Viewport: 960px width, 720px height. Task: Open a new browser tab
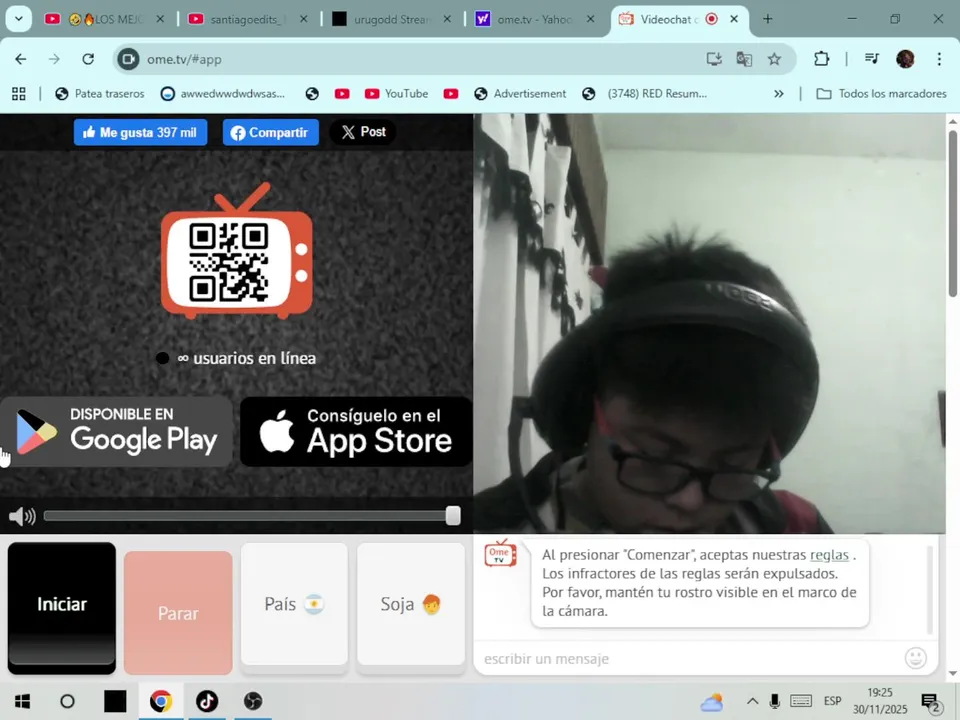[x=767, y=19]
